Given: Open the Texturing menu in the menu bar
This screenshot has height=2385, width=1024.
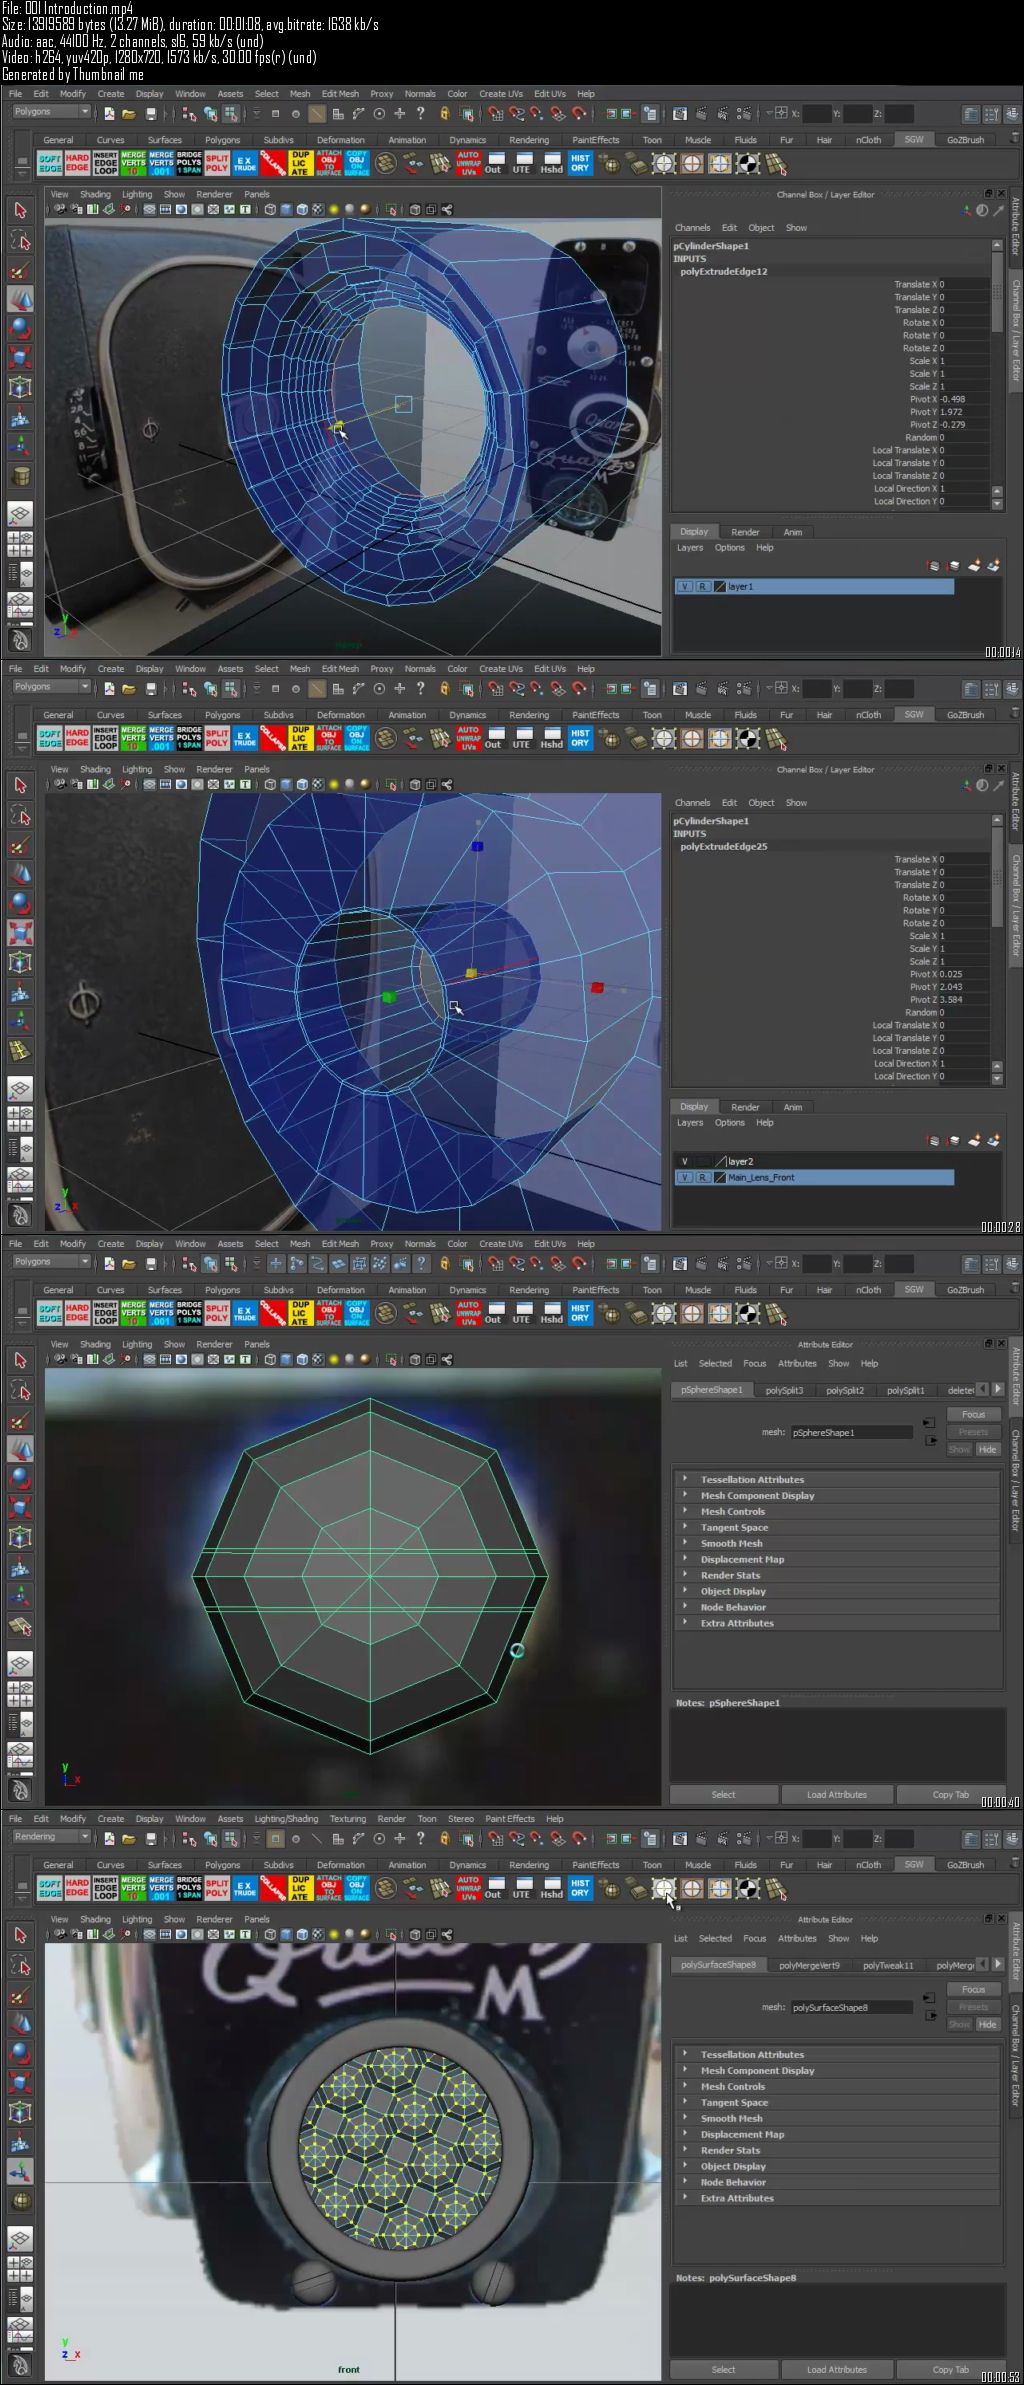Looking at the screenshot, I should [348, 1819].
